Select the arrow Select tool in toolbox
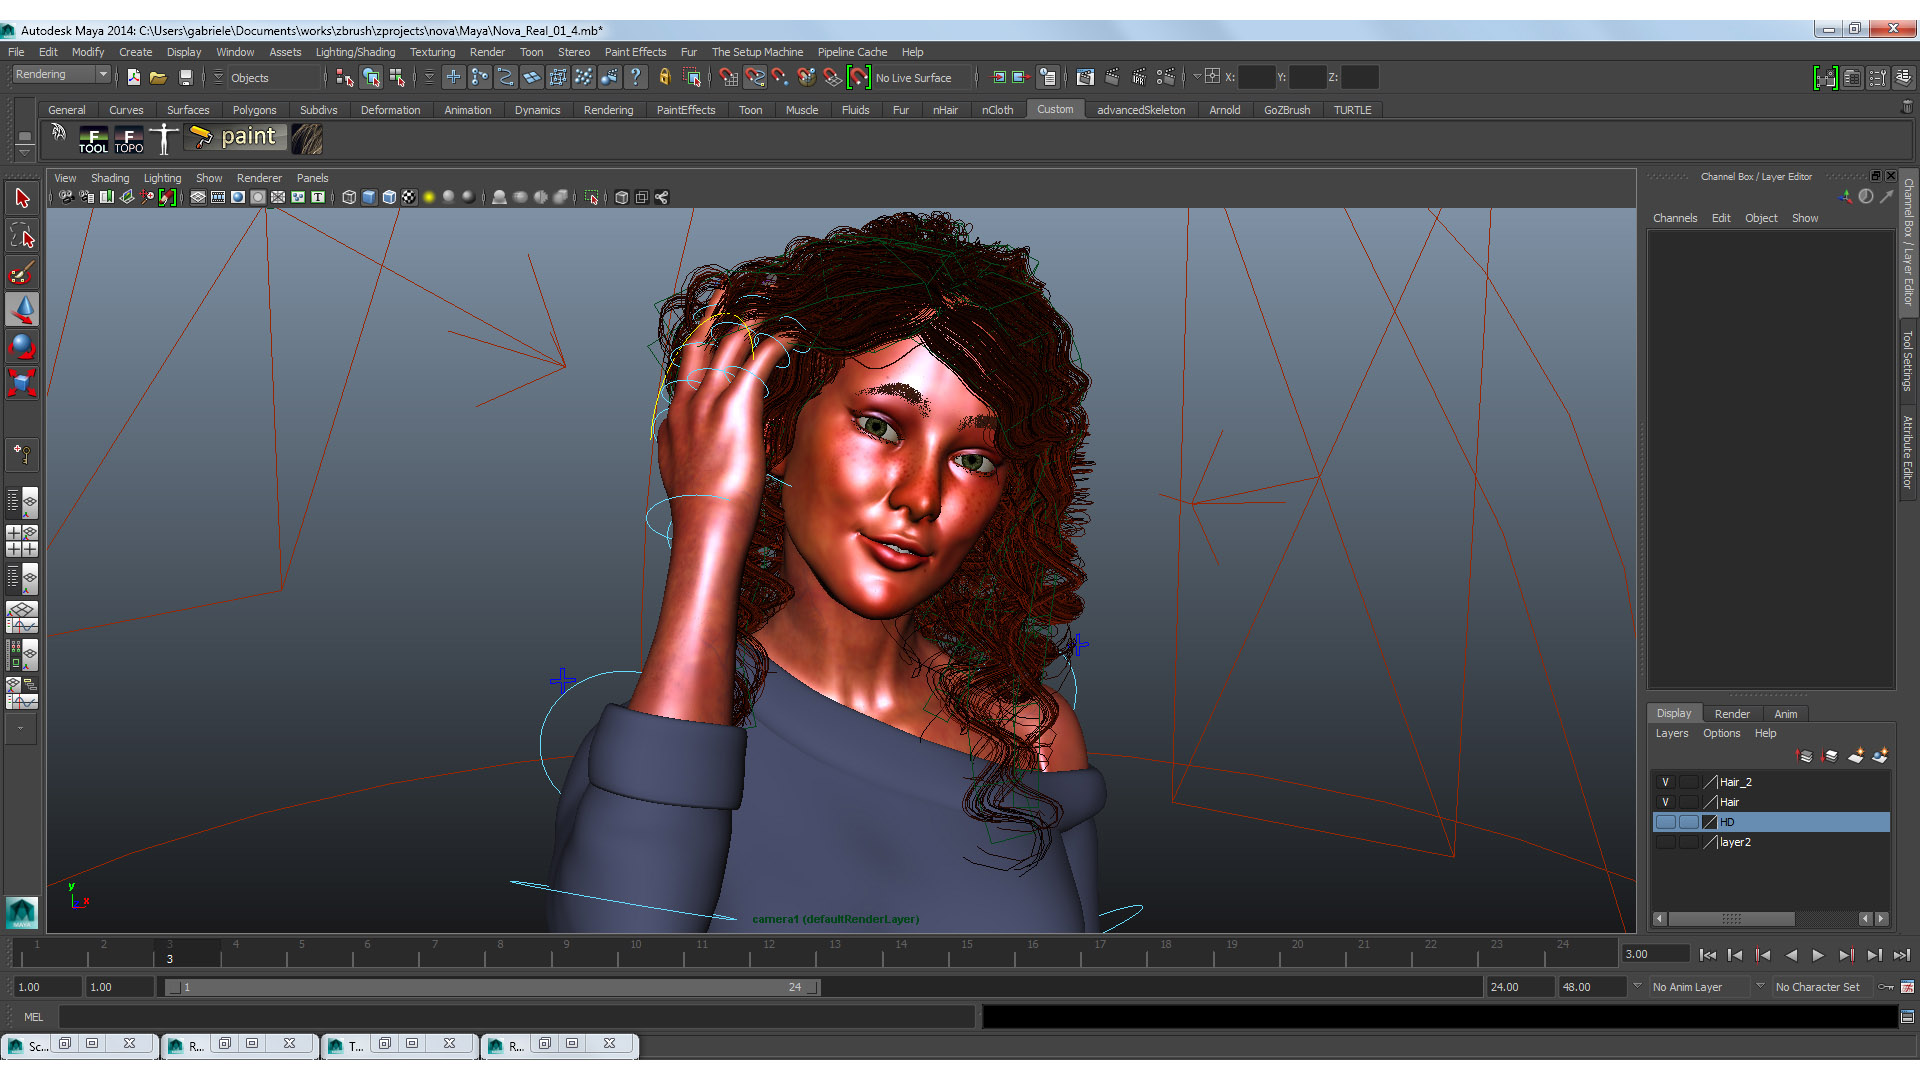Screen dimensions: 1920x1080 pos(22,198)
